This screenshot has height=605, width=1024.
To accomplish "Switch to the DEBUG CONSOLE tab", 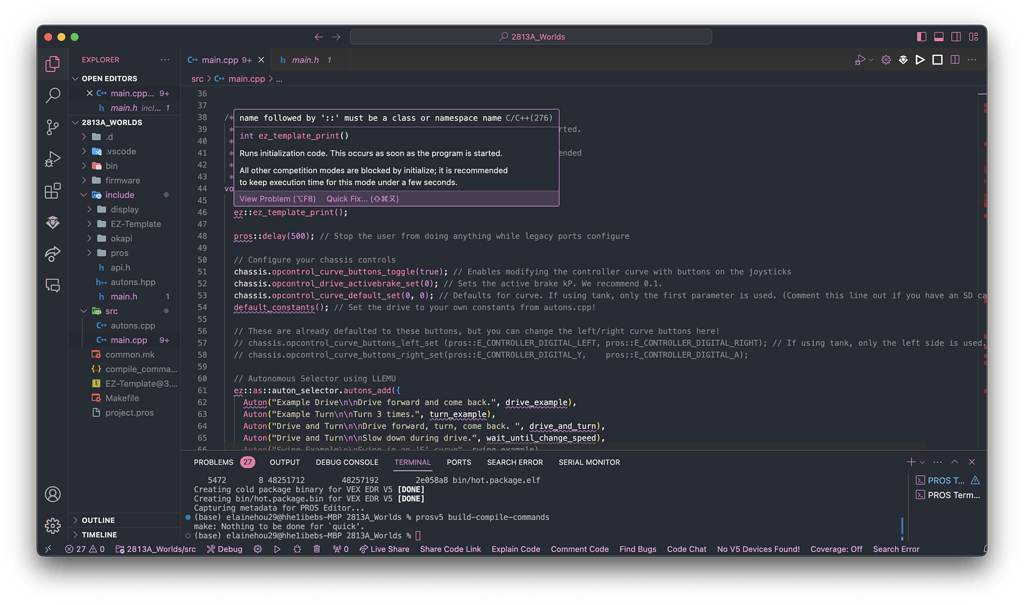I will [347, 462].
